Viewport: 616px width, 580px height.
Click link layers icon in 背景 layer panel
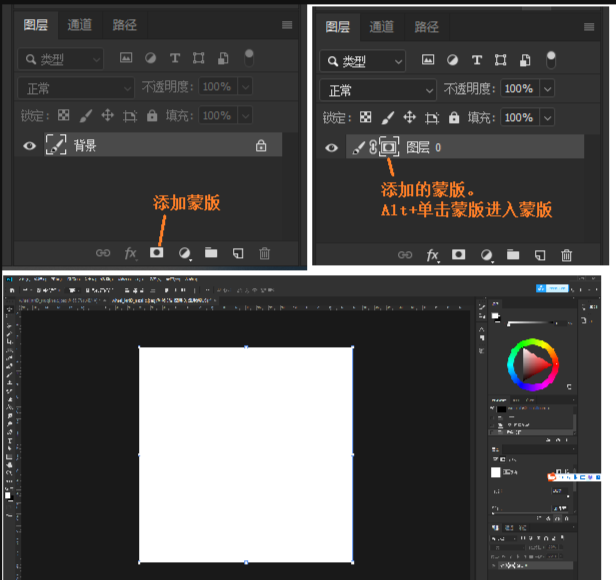(x=103, y=253)
